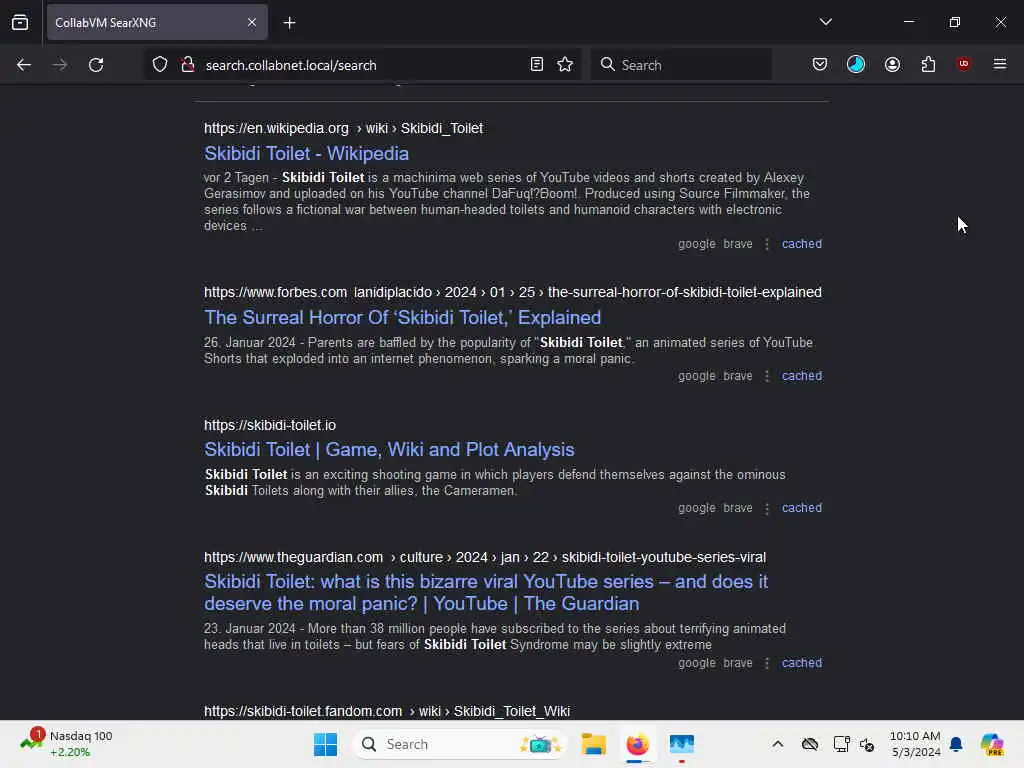Open Skibidi Toilet Game, Wiki result
This screenshot has width=1024, height=768.
389,449
